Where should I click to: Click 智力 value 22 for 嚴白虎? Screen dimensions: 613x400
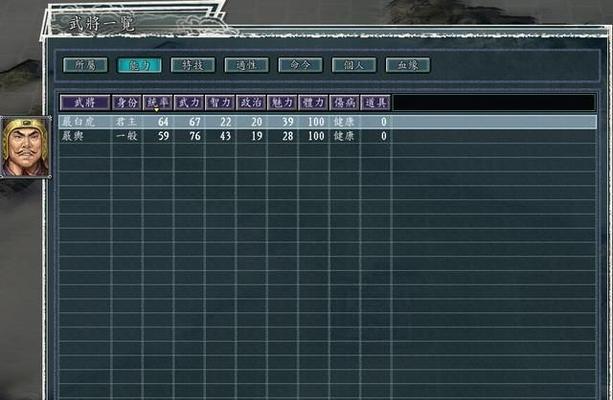(x=226, y=122)
